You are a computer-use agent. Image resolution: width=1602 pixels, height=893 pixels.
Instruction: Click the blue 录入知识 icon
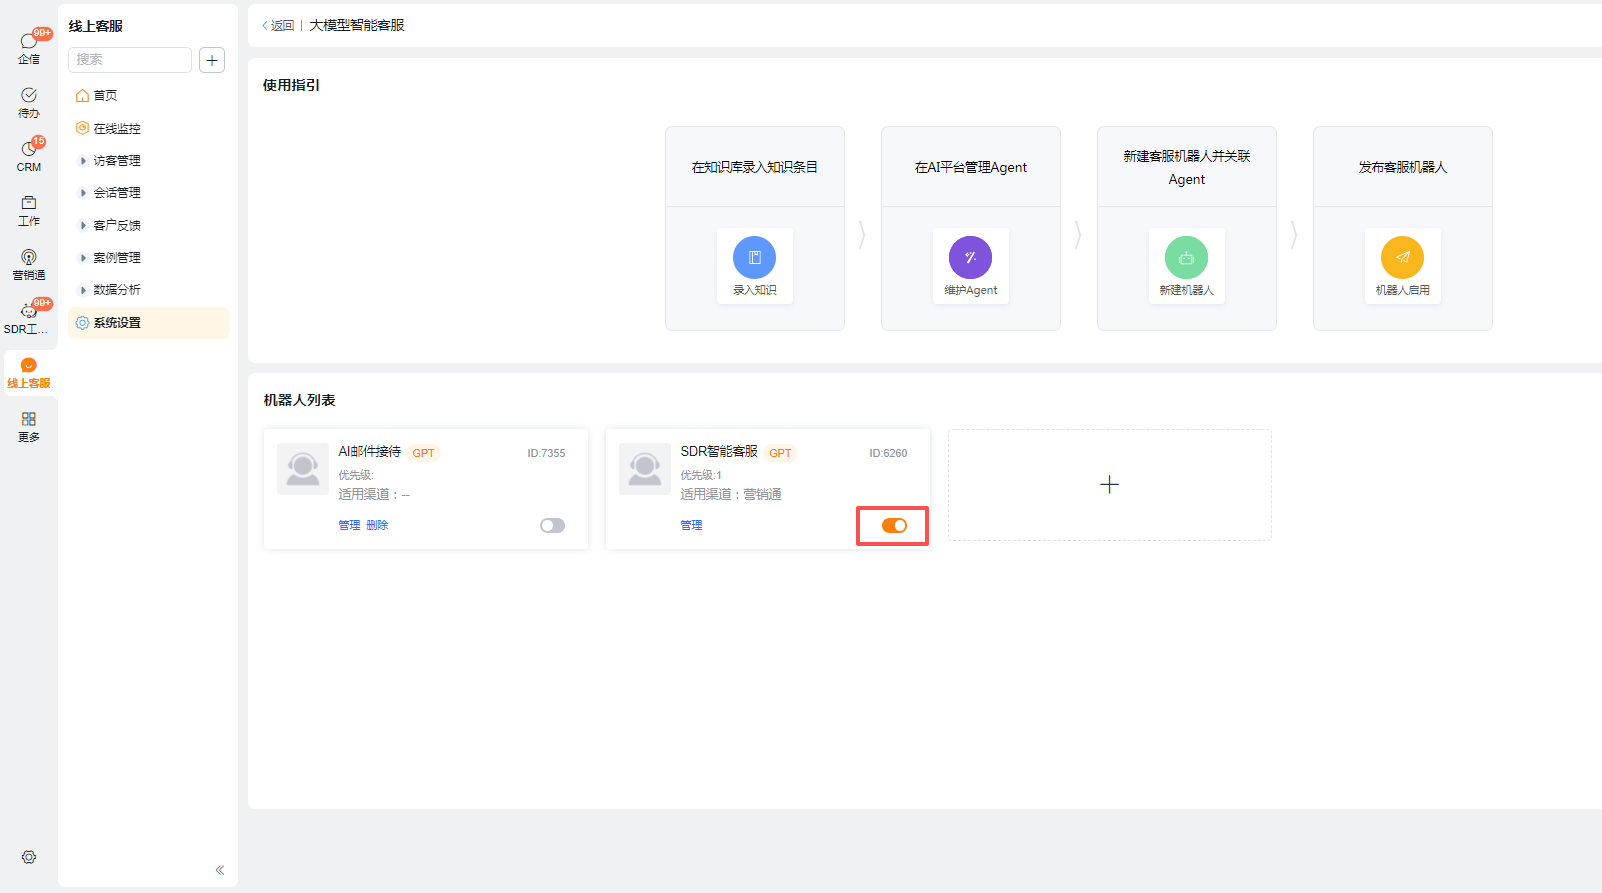pyautogui.click(x=754, y=258)
